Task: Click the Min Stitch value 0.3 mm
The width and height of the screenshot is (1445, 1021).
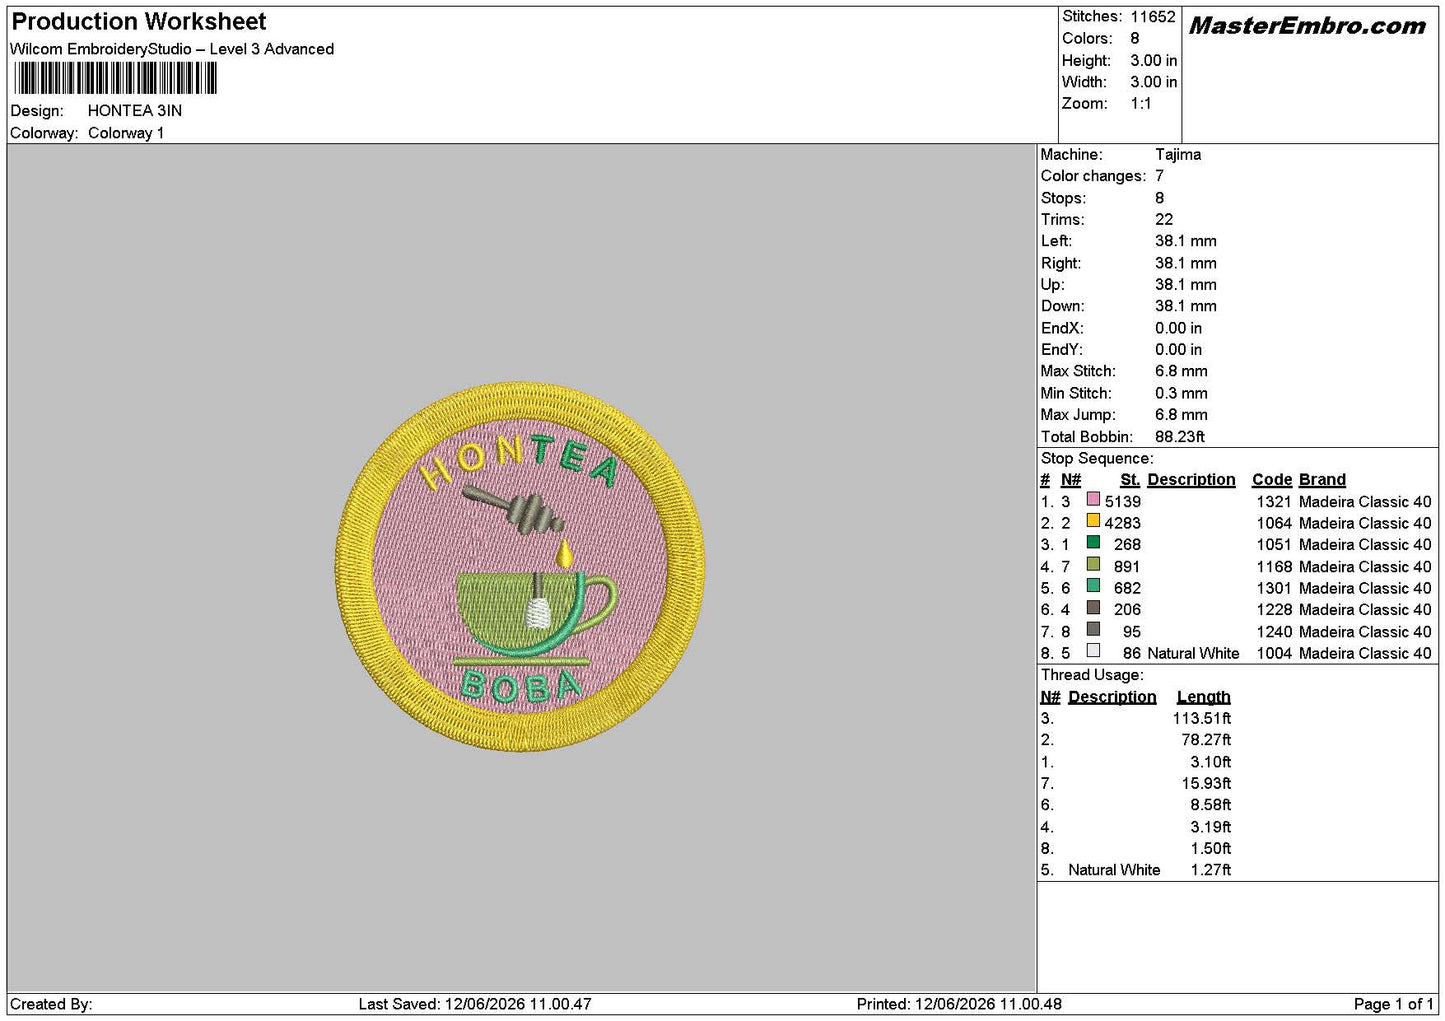Action: [1181, 393]
